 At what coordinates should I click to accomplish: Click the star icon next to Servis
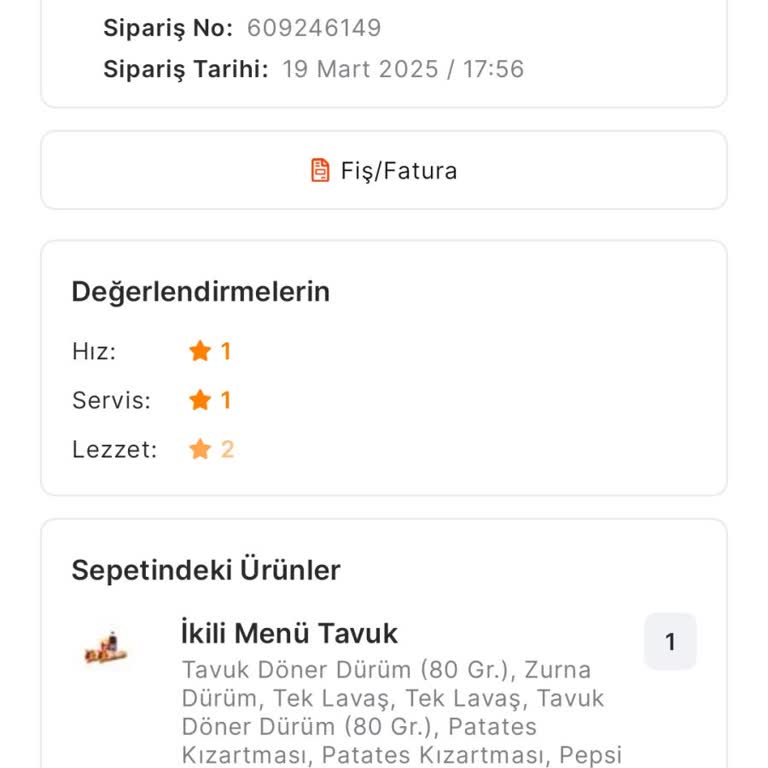pos(200,400)
